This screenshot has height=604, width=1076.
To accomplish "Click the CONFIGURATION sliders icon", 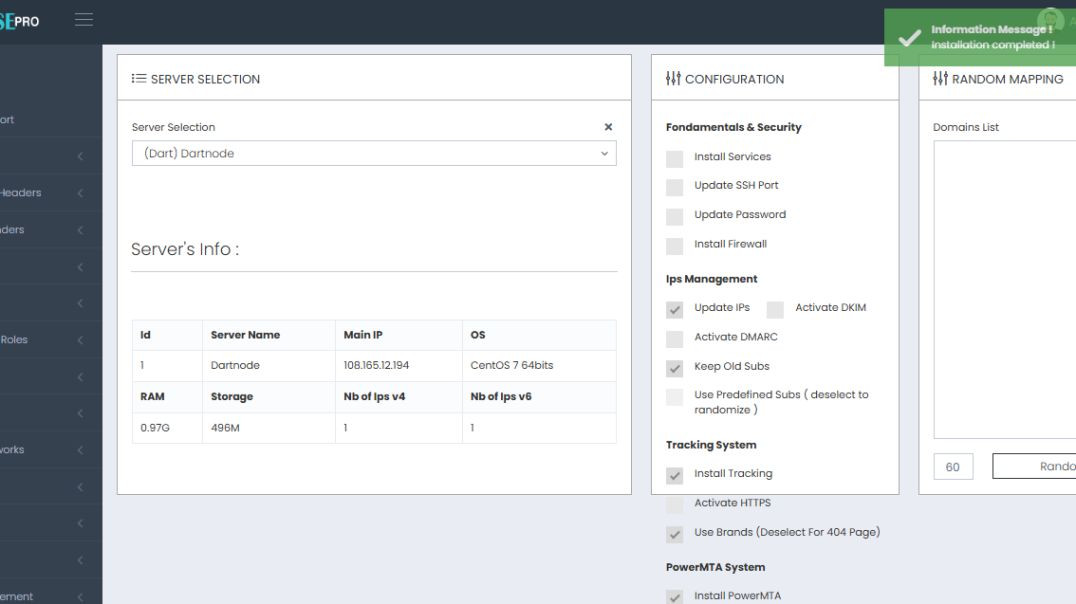I will pos(673,78).
